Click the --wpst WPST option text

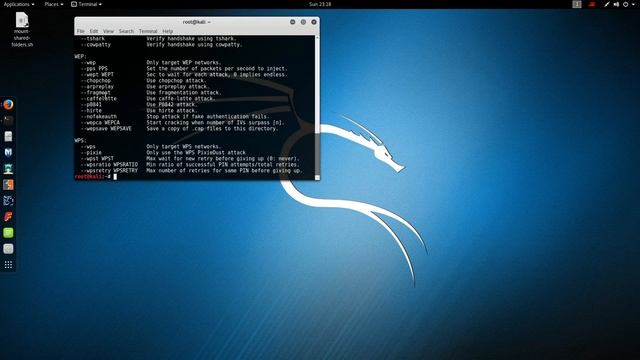point(97,158)
